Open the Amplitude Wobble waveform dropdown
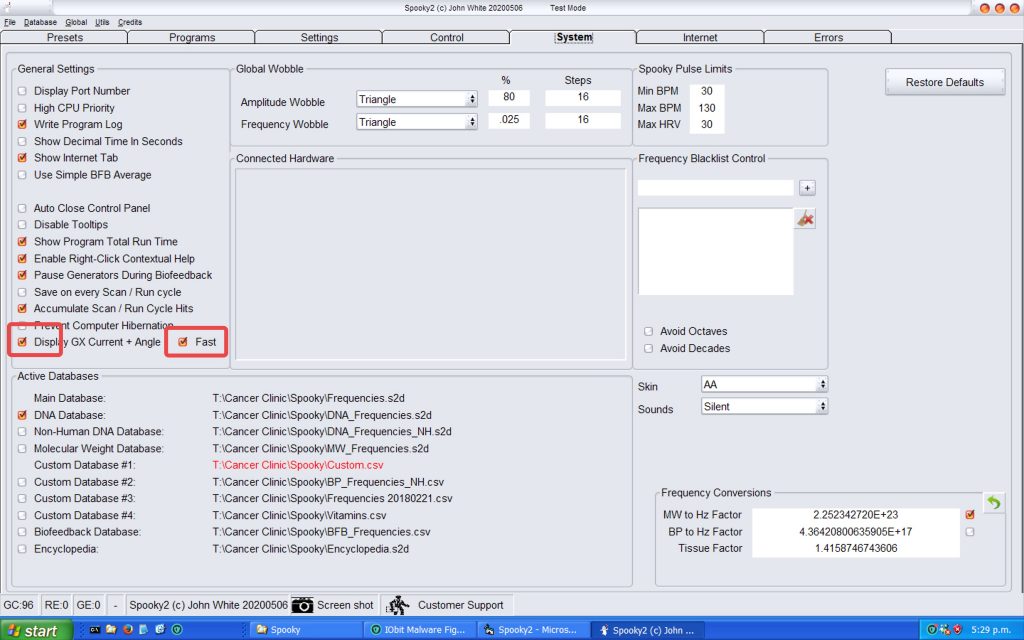This screenshot has height=640, width=1024. 417,99
